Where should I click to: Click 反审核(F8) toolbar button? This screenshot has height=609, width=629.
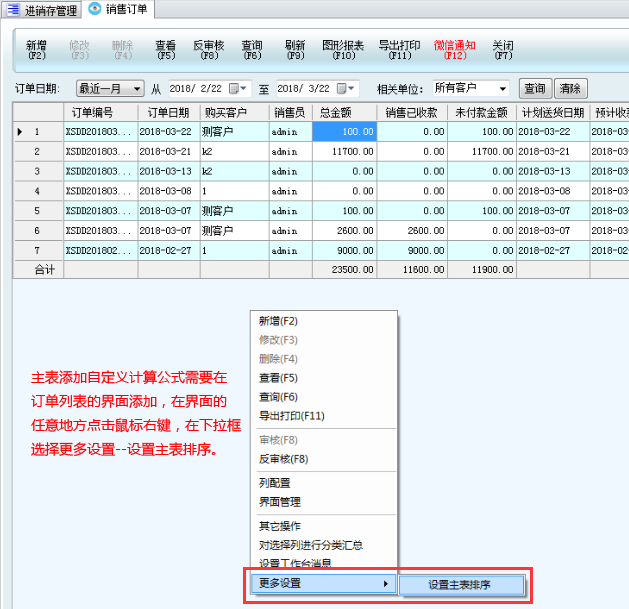(208, 50)
